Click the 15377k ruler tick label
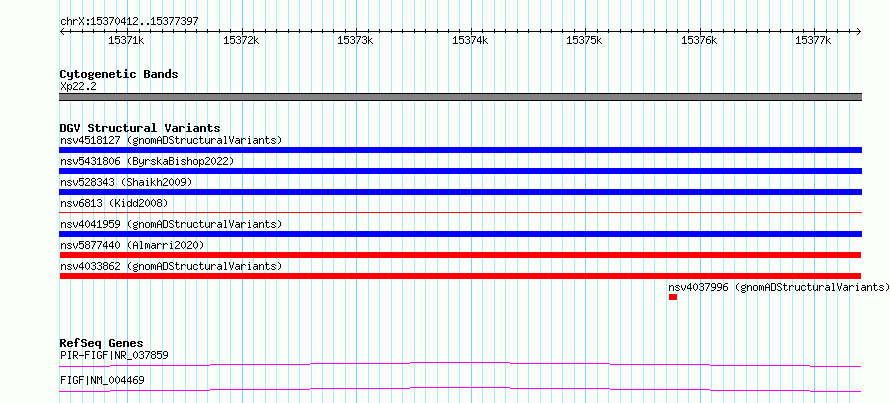890x403 pixels. coord(813,41)
